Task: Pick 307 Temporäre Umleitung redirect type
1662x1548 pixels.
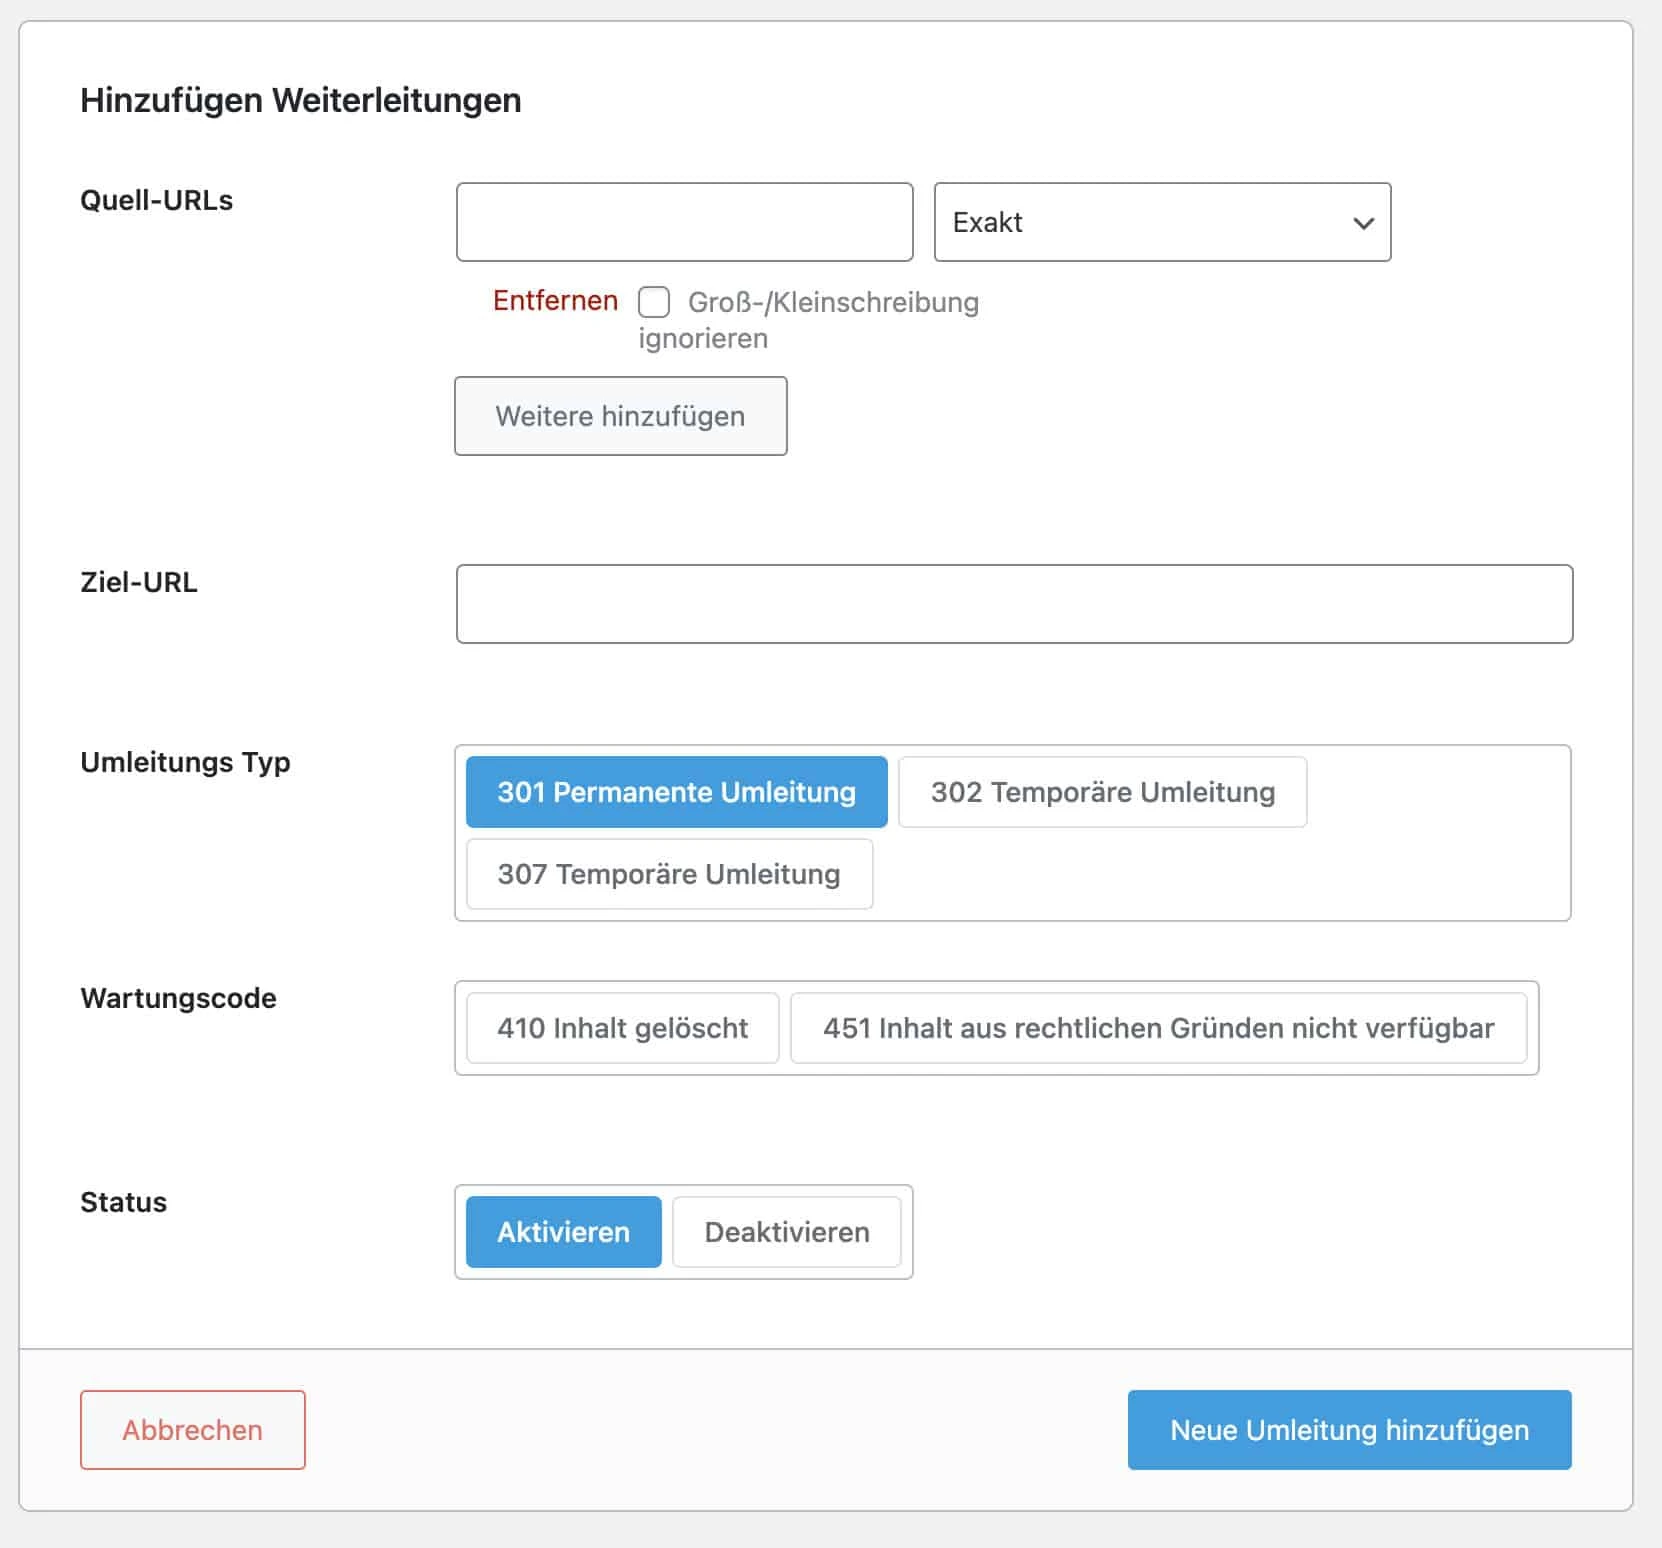Action: click(x=668, y=874)
